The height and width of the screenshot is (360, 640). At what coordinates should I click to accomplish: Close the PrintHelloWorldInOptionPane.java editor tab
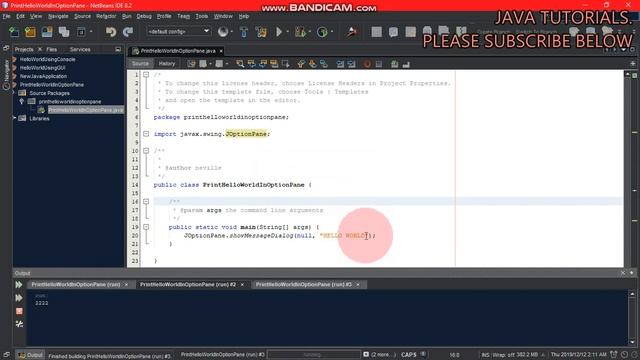[x=221, y=51]
